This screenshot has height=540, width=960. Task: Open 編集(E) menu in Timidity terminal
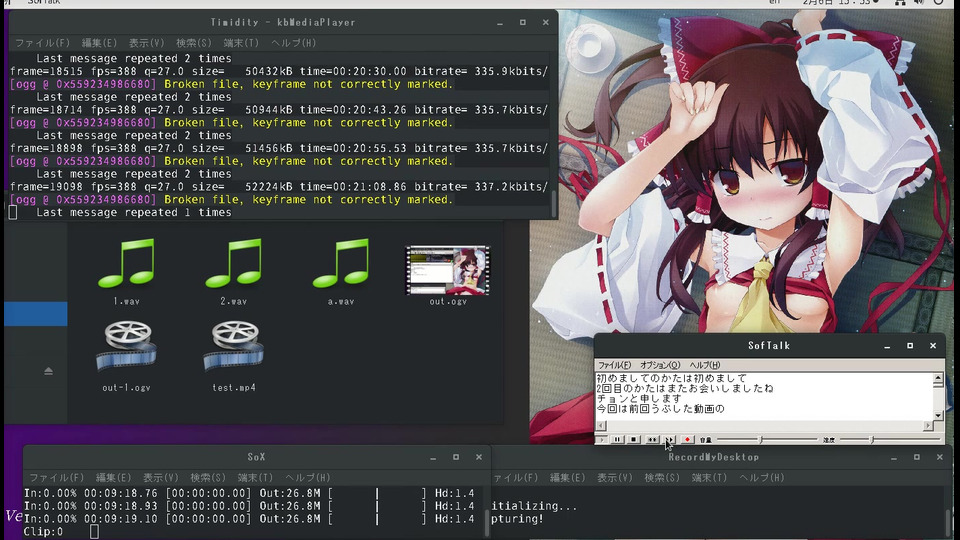(99, 43)
